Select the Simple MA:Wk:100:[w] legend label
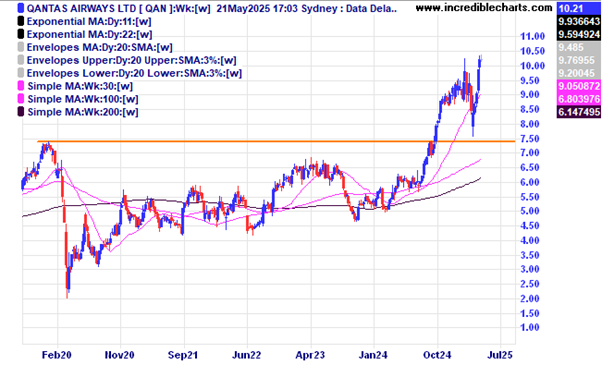This screenshot has width=602, height=365. pos(83,99)
